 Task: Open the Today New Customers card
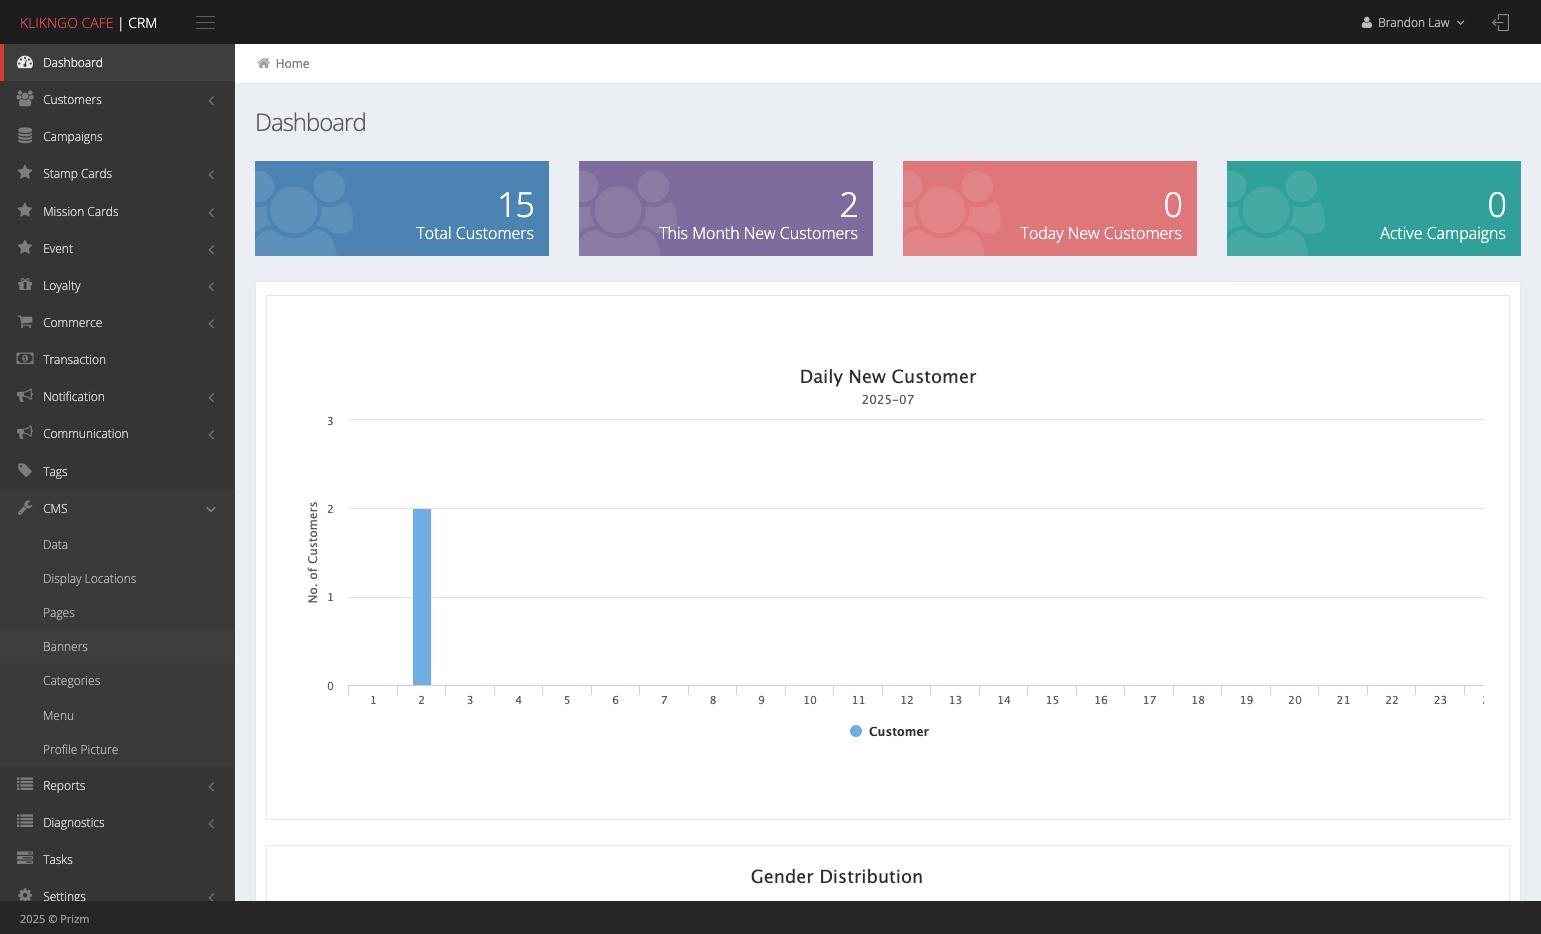pos(1050,208)
